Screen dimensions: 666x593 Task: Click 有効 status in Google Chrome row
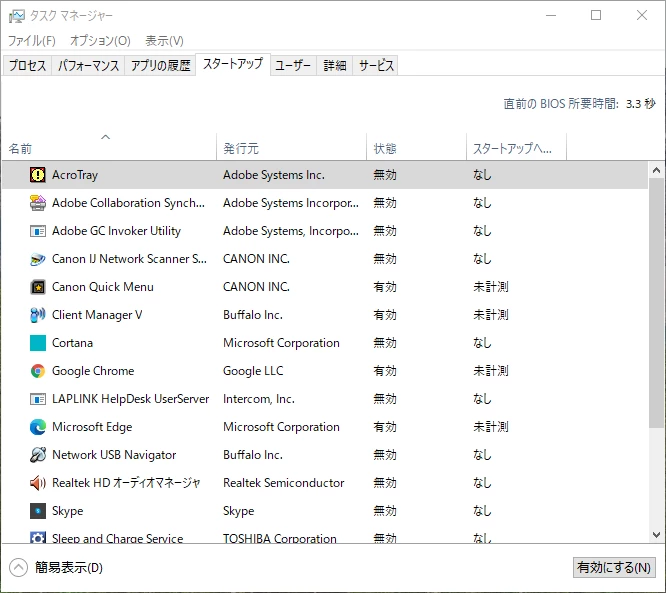385,371
